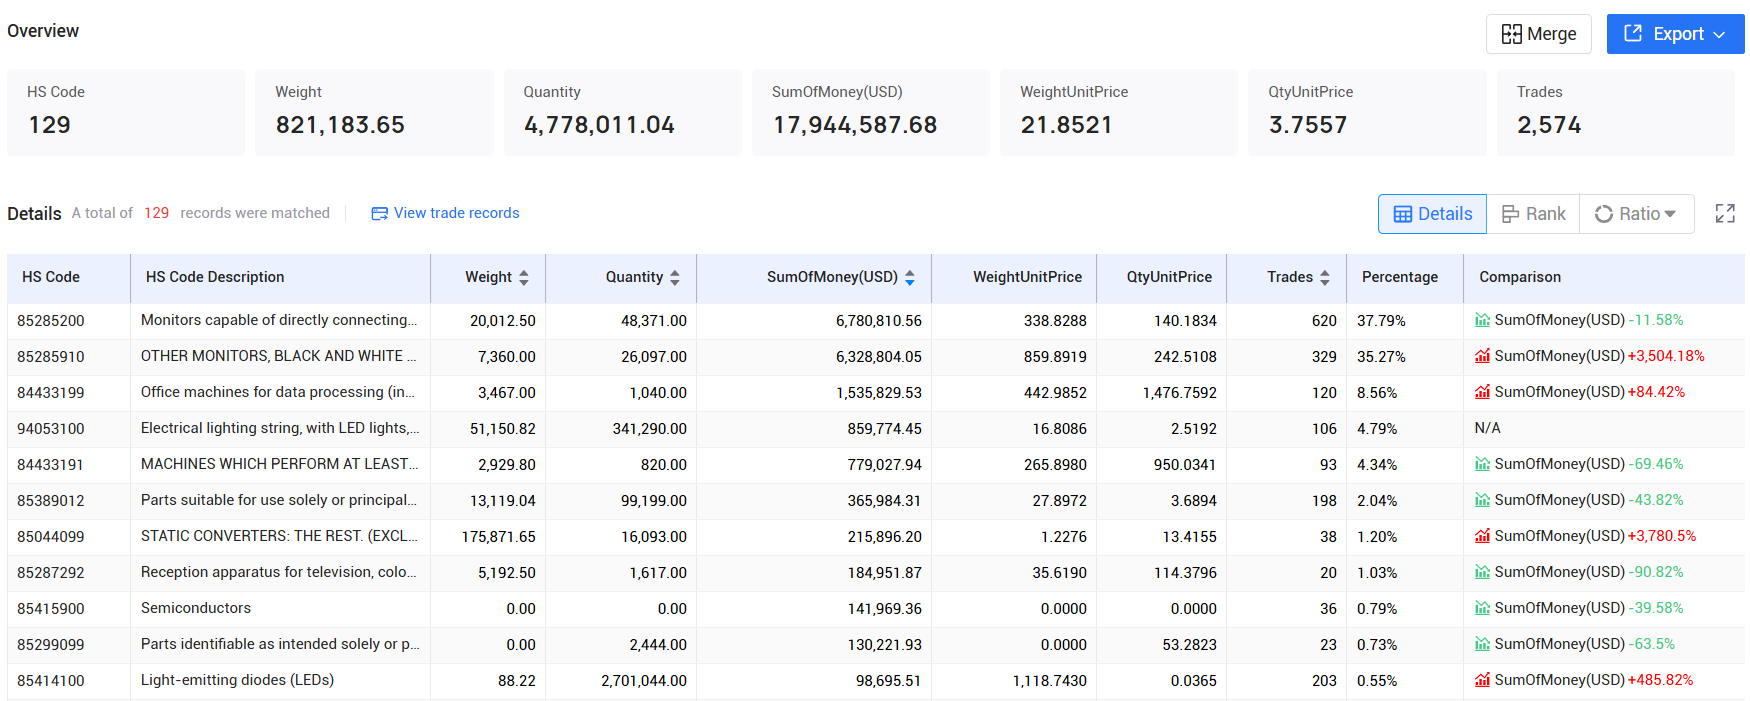Open the View trade records link
This screenshot has height=701, width=1750.
456,213
